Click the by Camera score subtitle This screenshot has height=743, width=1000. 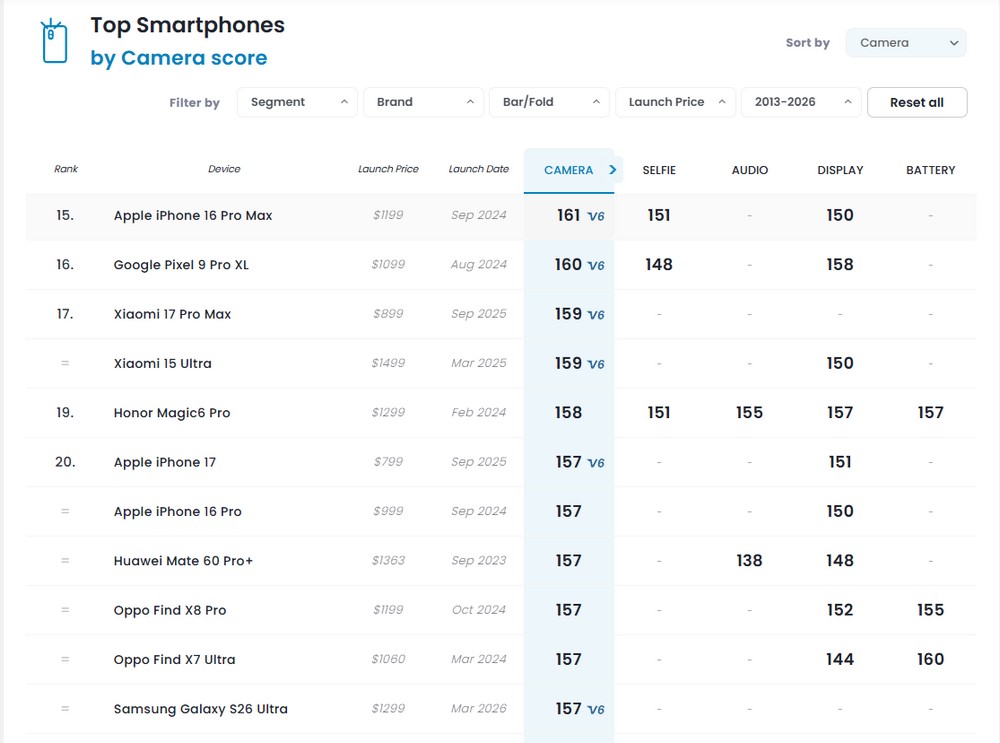[x=179, y=58]
